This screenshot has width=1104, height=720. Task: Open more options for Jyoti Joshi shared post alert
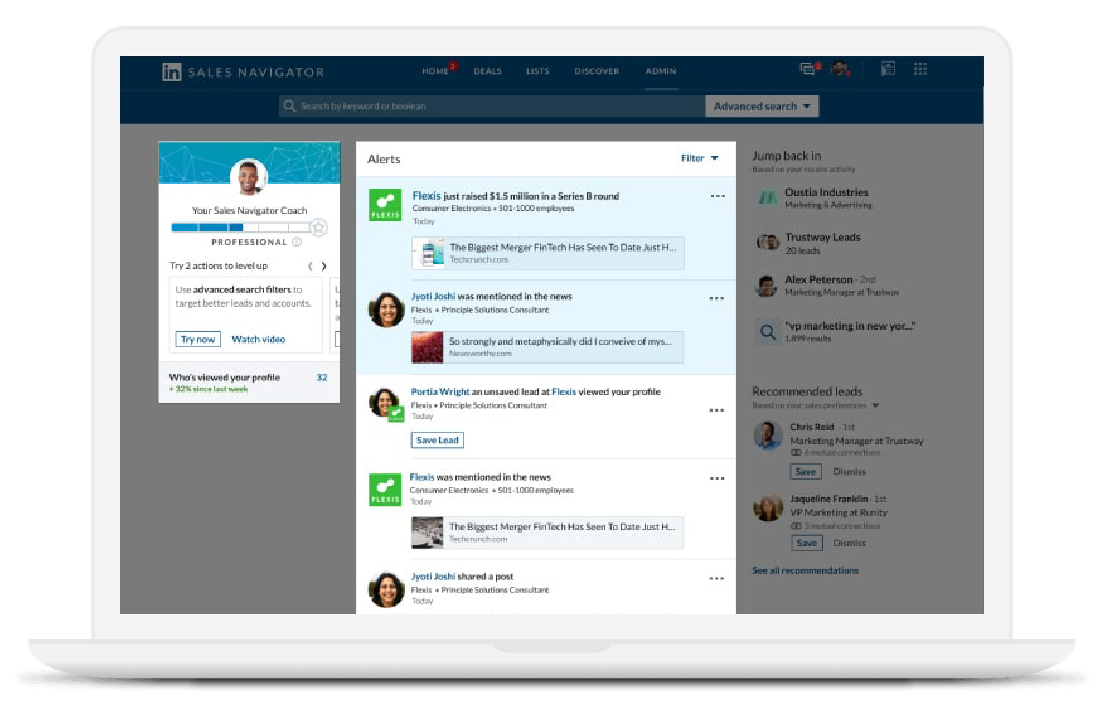tap(717, 579)
